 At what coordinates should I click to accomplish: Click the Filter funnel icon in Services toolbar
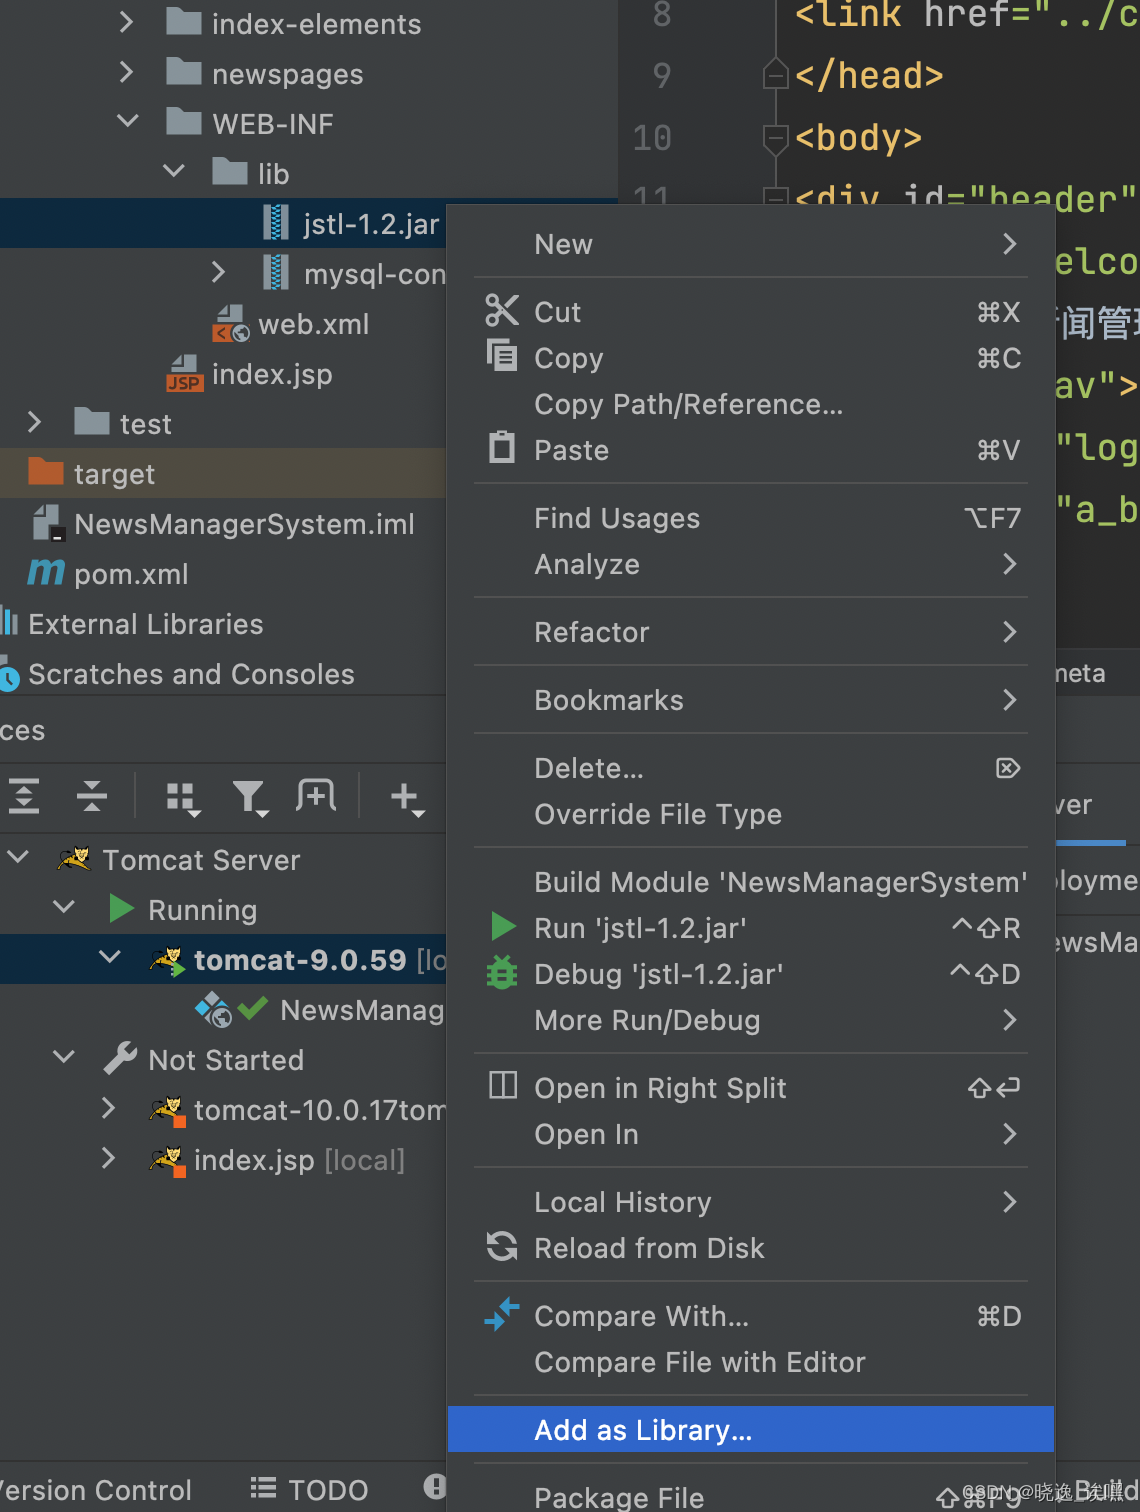(249, 798)
